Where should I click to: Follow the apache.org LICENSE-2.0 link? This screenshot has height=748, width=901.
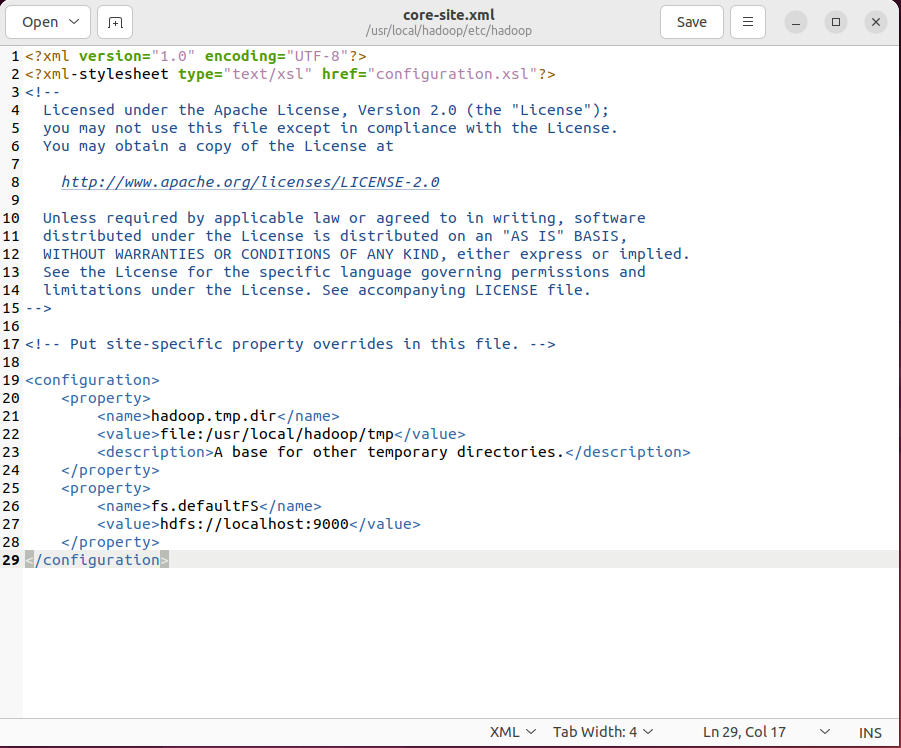[251, 182]
